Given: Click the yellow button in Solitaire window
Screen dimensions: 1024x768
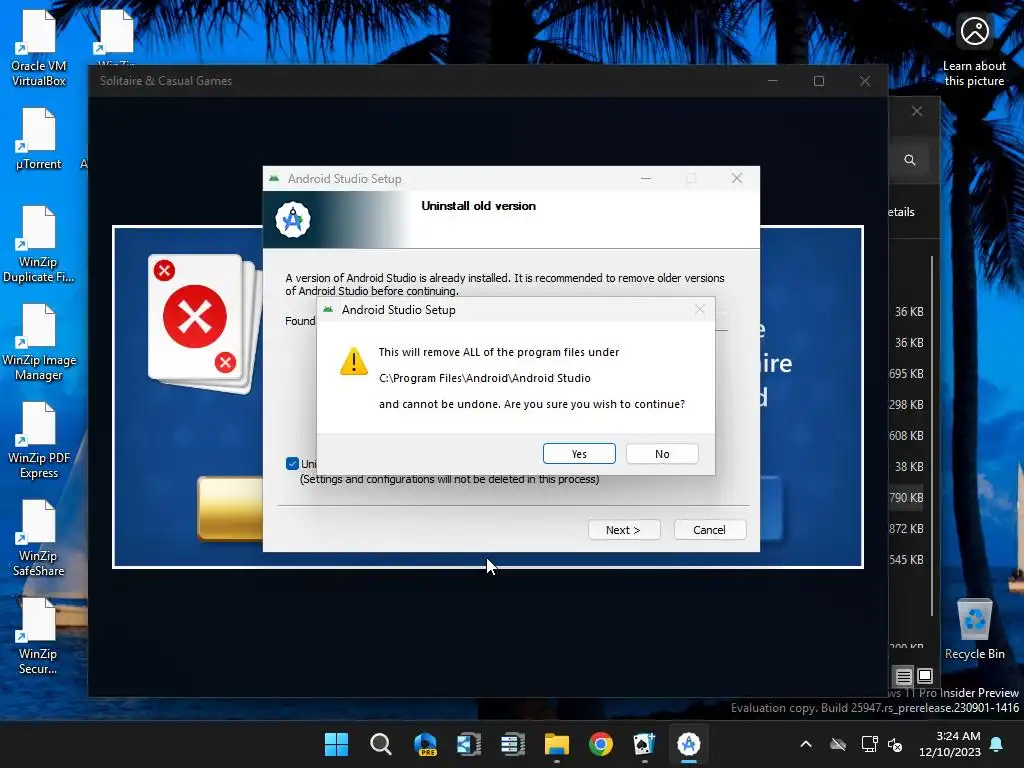Looking at the screenshot, I should pos(230,509).
